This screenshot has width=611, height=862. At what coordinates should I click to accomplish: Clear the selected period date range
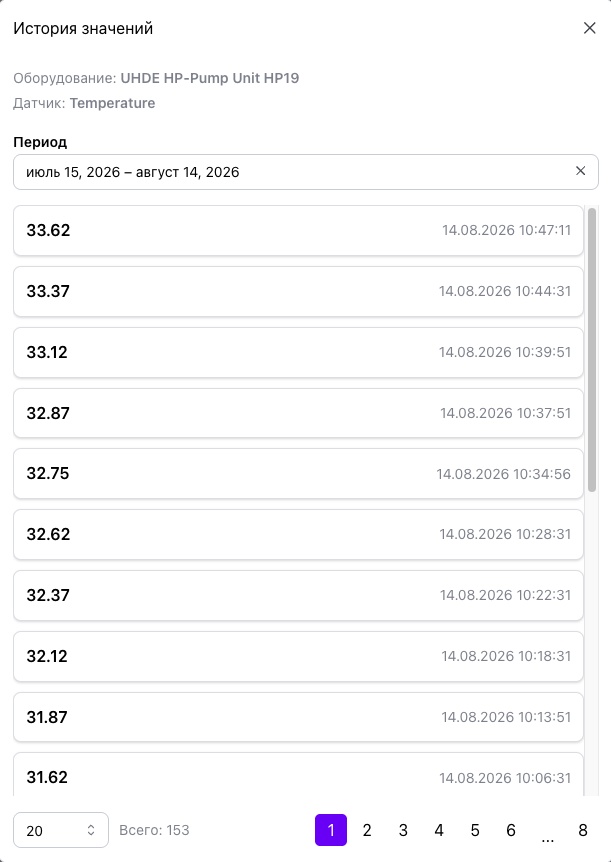pyautogui.click(x=580, y=171)
